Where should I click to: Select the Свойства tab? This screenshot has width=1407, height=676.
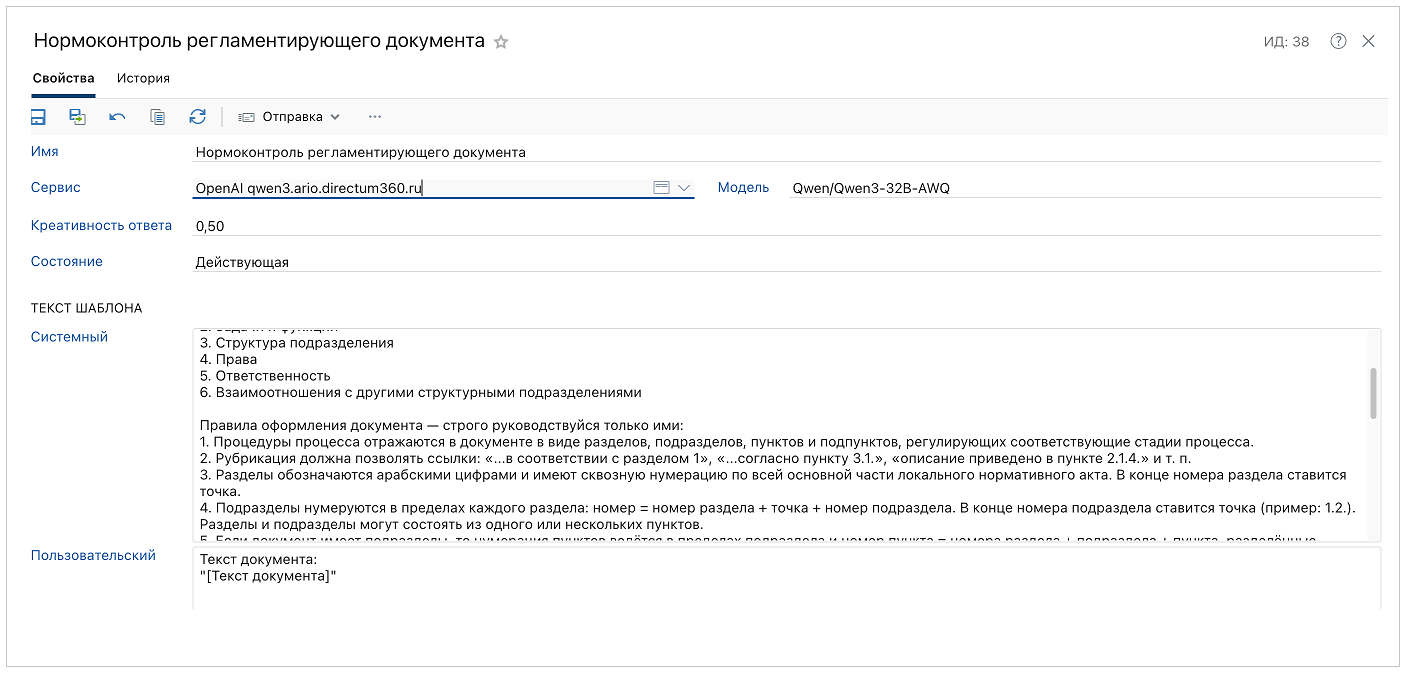pos(63,78)
